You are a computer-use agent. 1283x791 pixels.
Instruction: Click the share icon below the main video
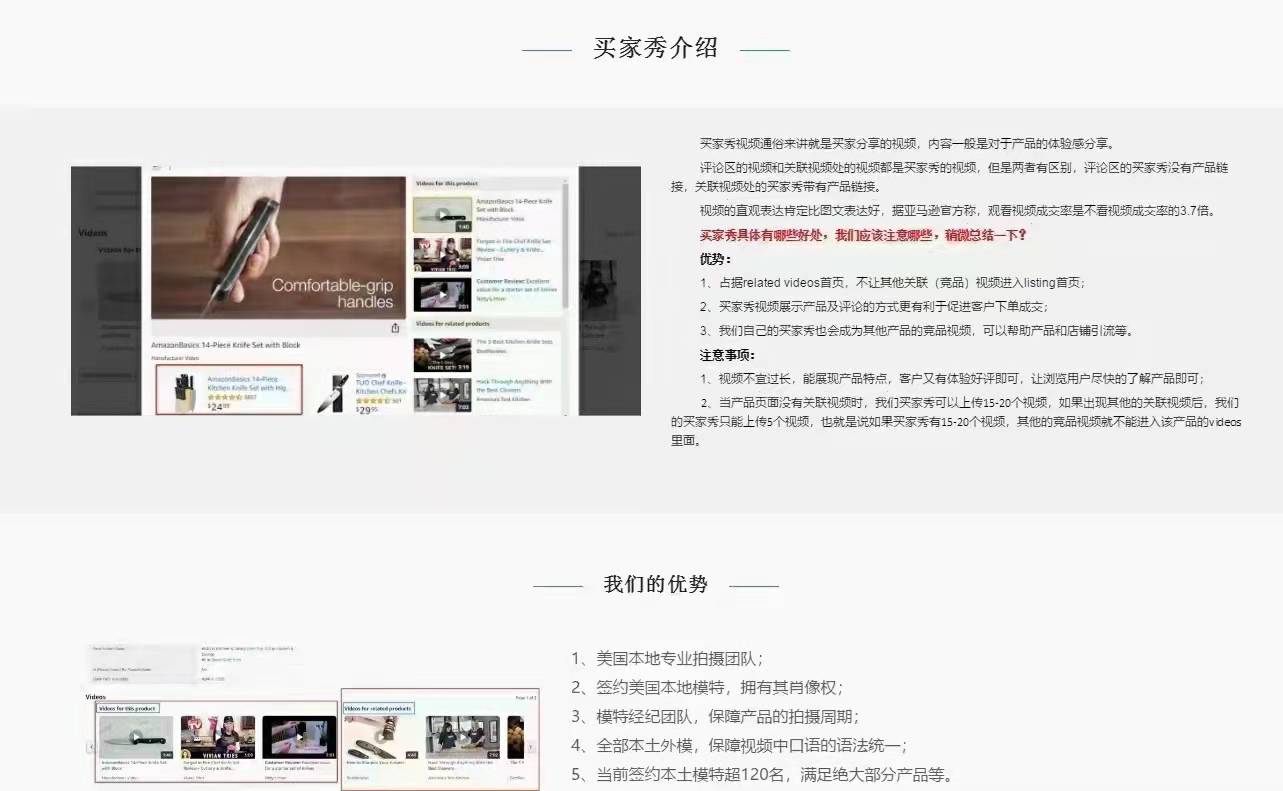tap(395, 328)
